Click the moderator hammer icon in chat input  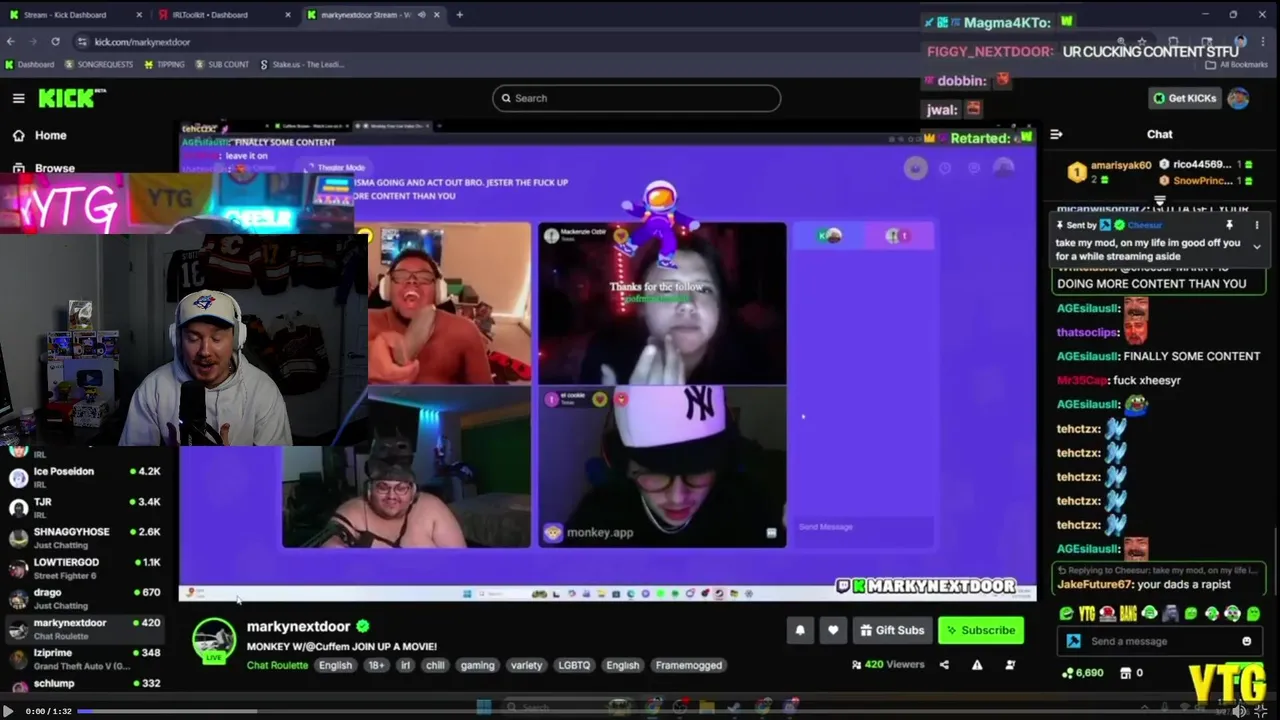click(x=1074, y=641)
